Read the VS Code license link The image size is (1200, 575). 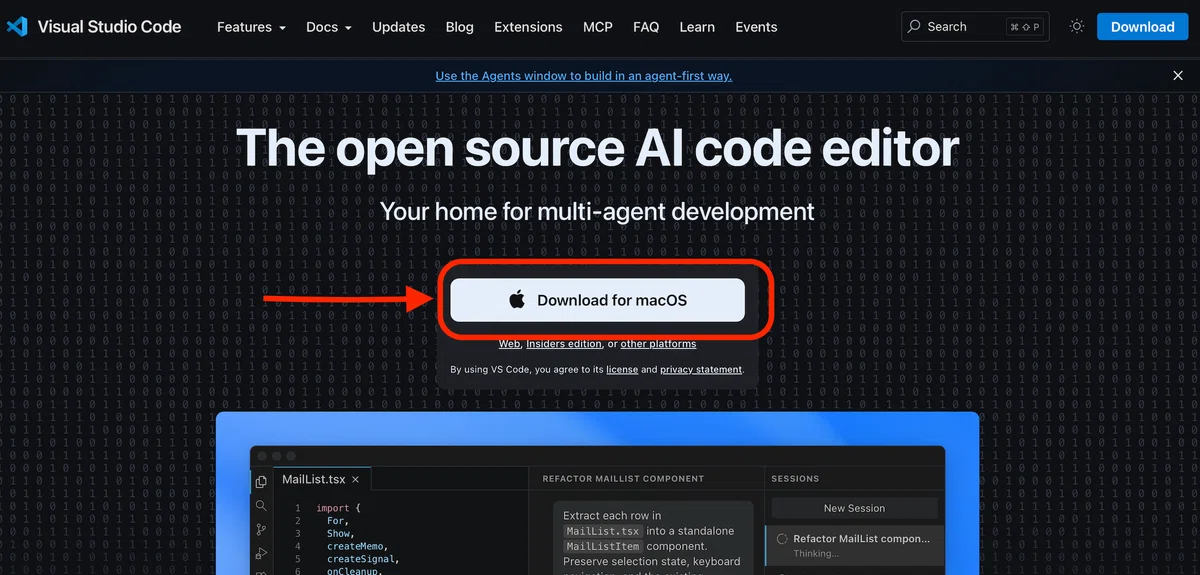coord(622,370)
